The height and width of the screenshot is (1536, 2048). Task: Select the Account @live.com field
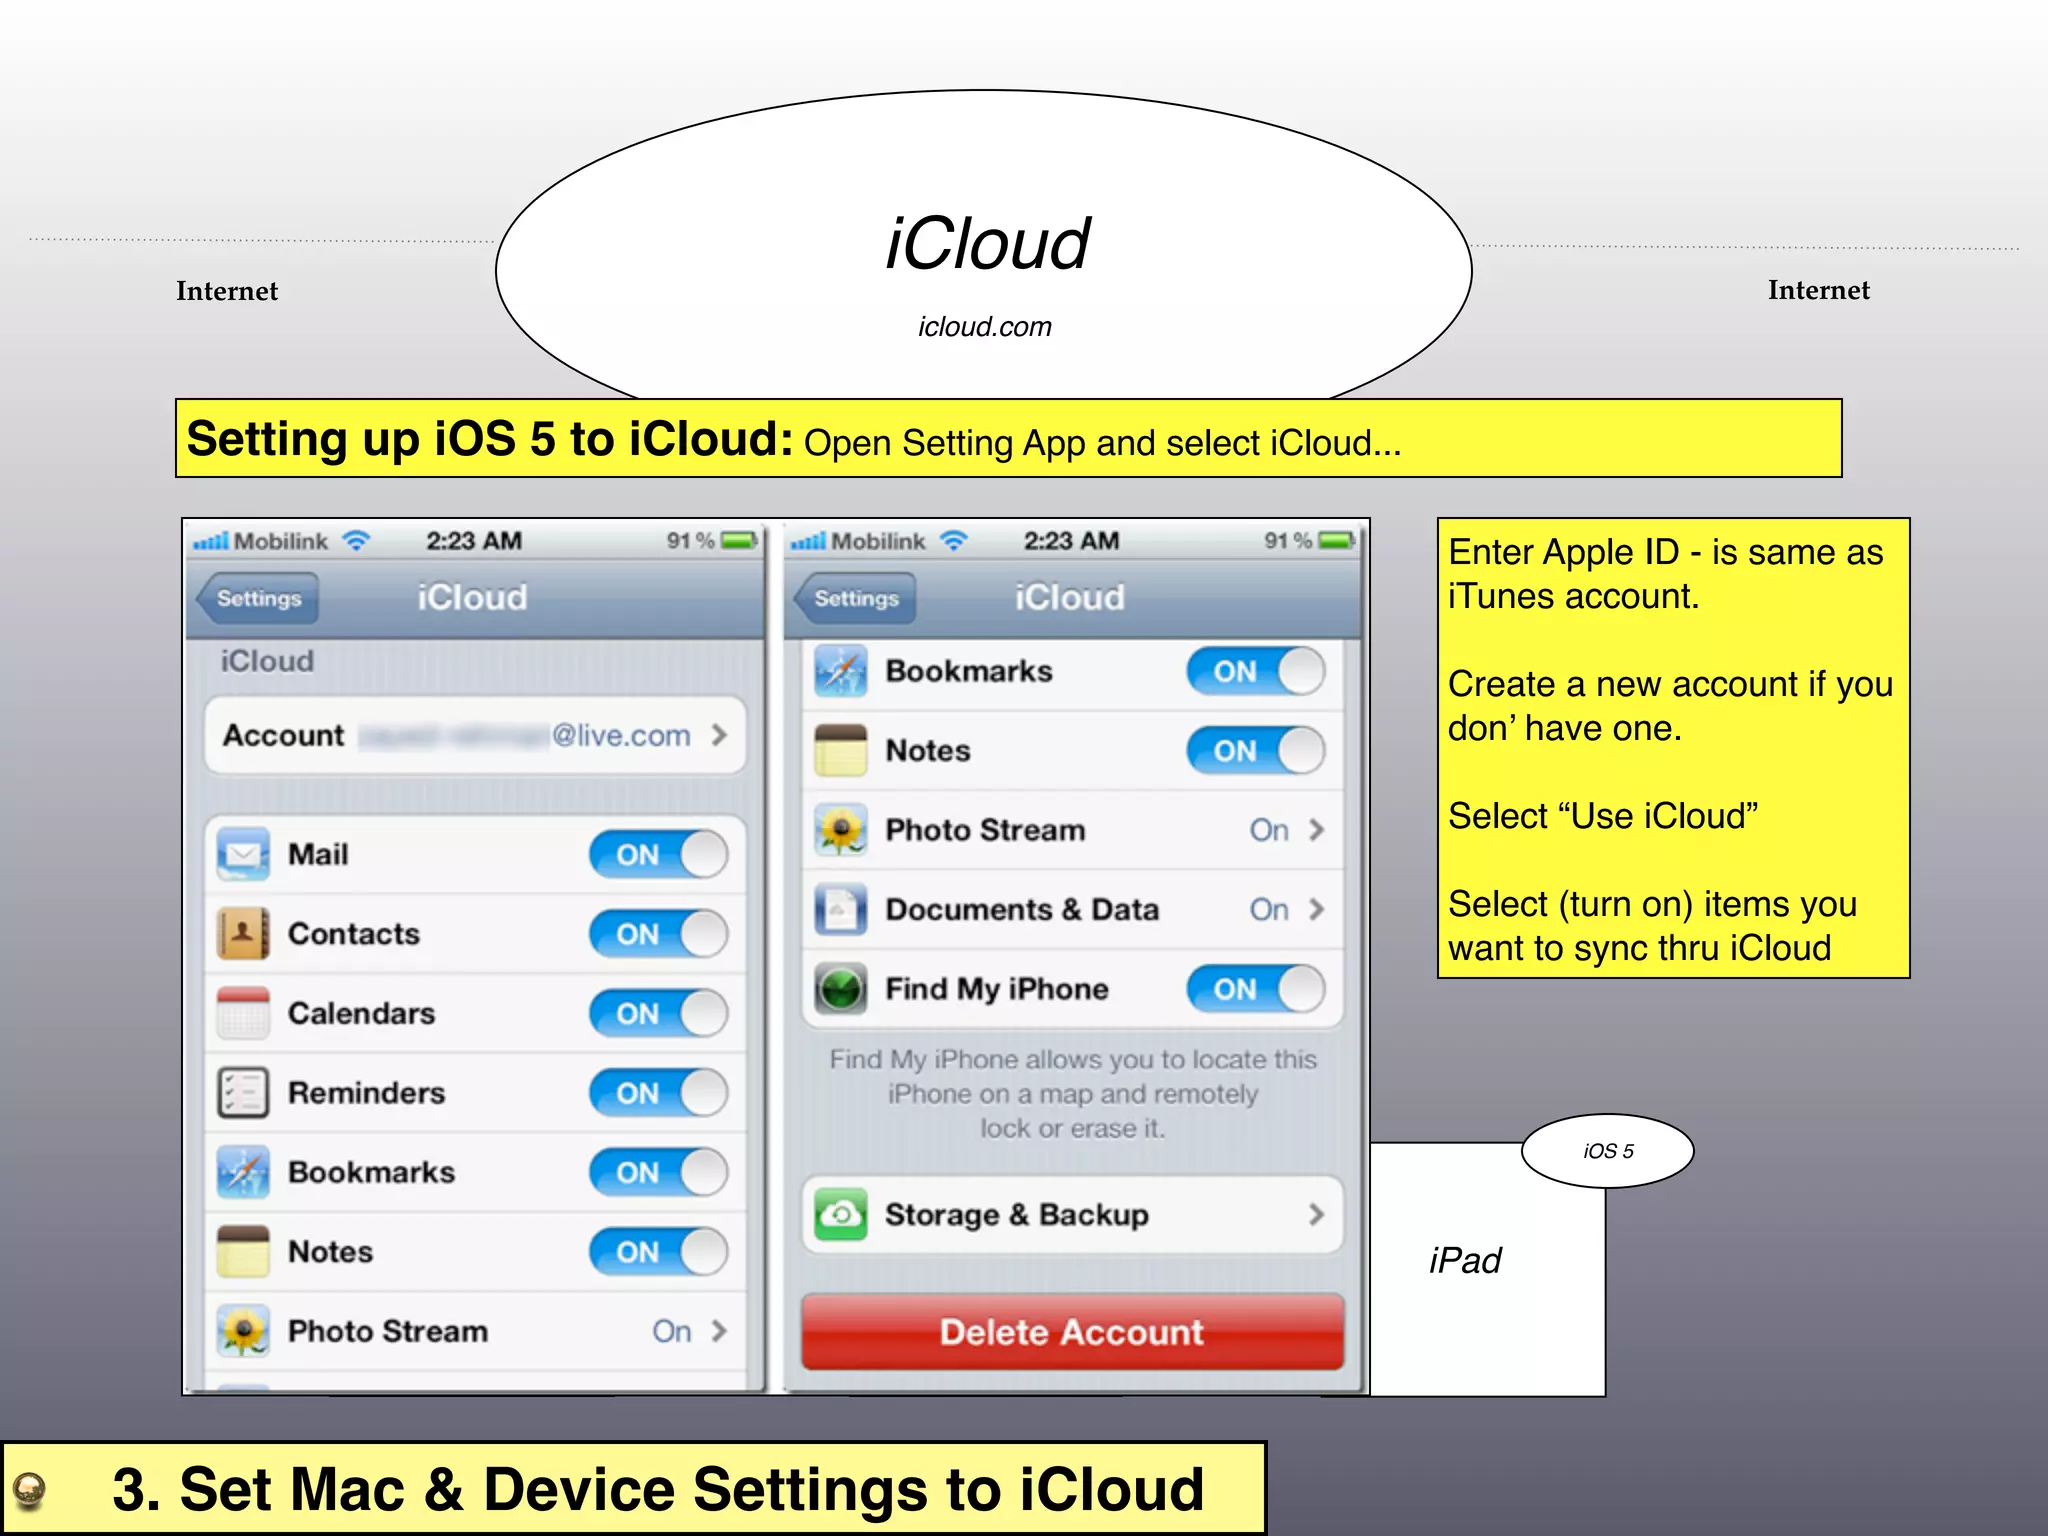(x=475, y=735)
